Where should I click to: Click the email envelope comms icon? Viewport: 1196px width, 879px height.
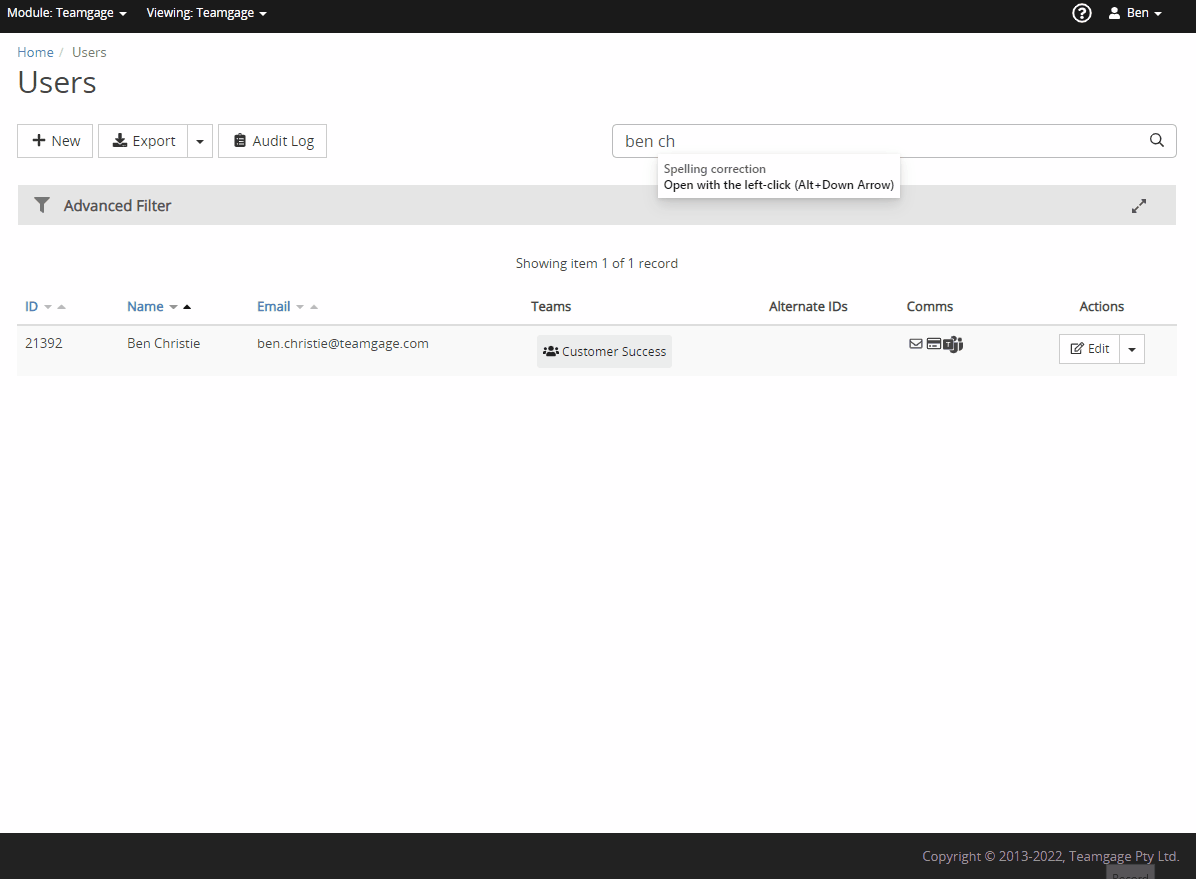[916, 344]
